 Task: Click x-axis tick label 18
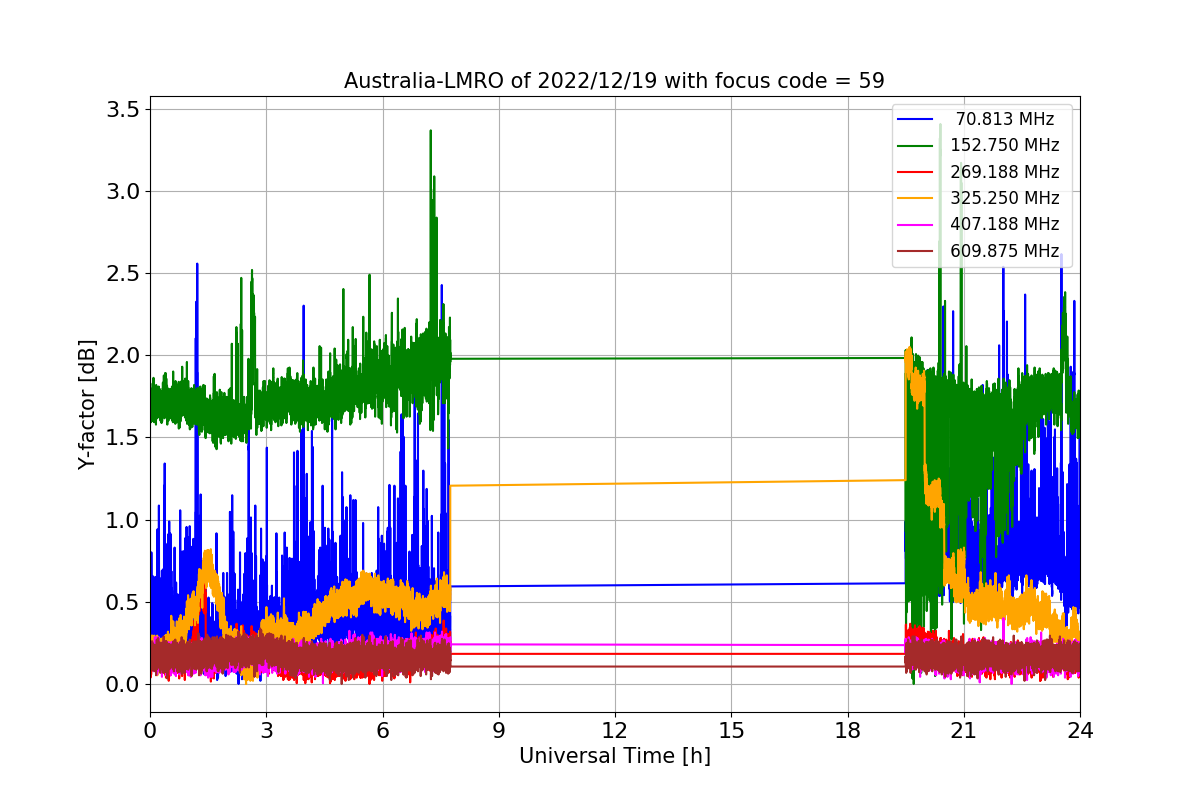click(x=847, y=730)
